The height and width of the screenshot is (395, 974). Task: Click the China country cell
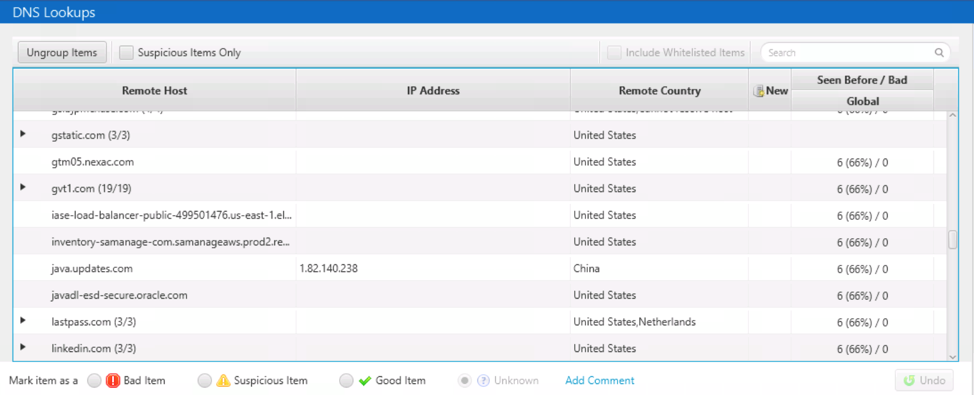tap(586, 269)
